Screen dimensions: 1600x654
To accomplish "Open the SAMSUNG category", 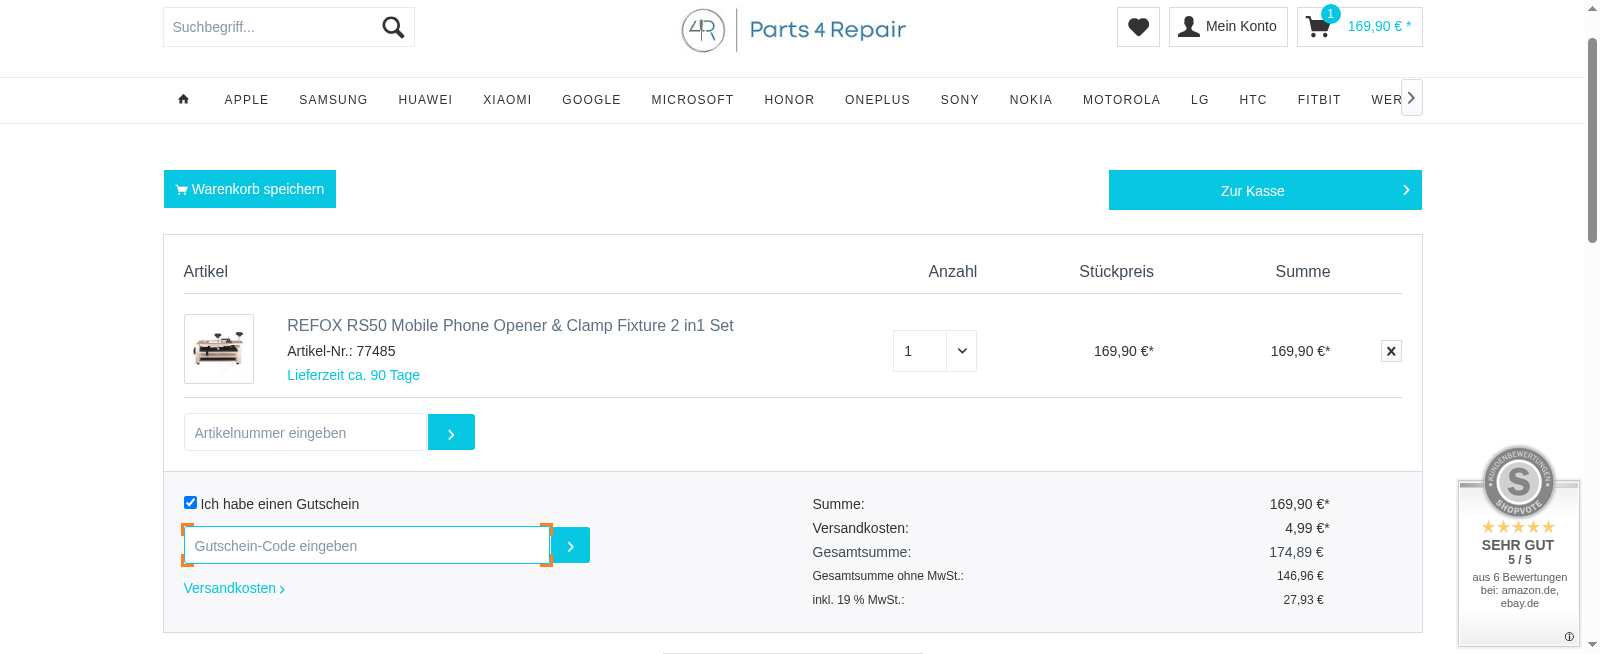I will [x=333, y=100].
